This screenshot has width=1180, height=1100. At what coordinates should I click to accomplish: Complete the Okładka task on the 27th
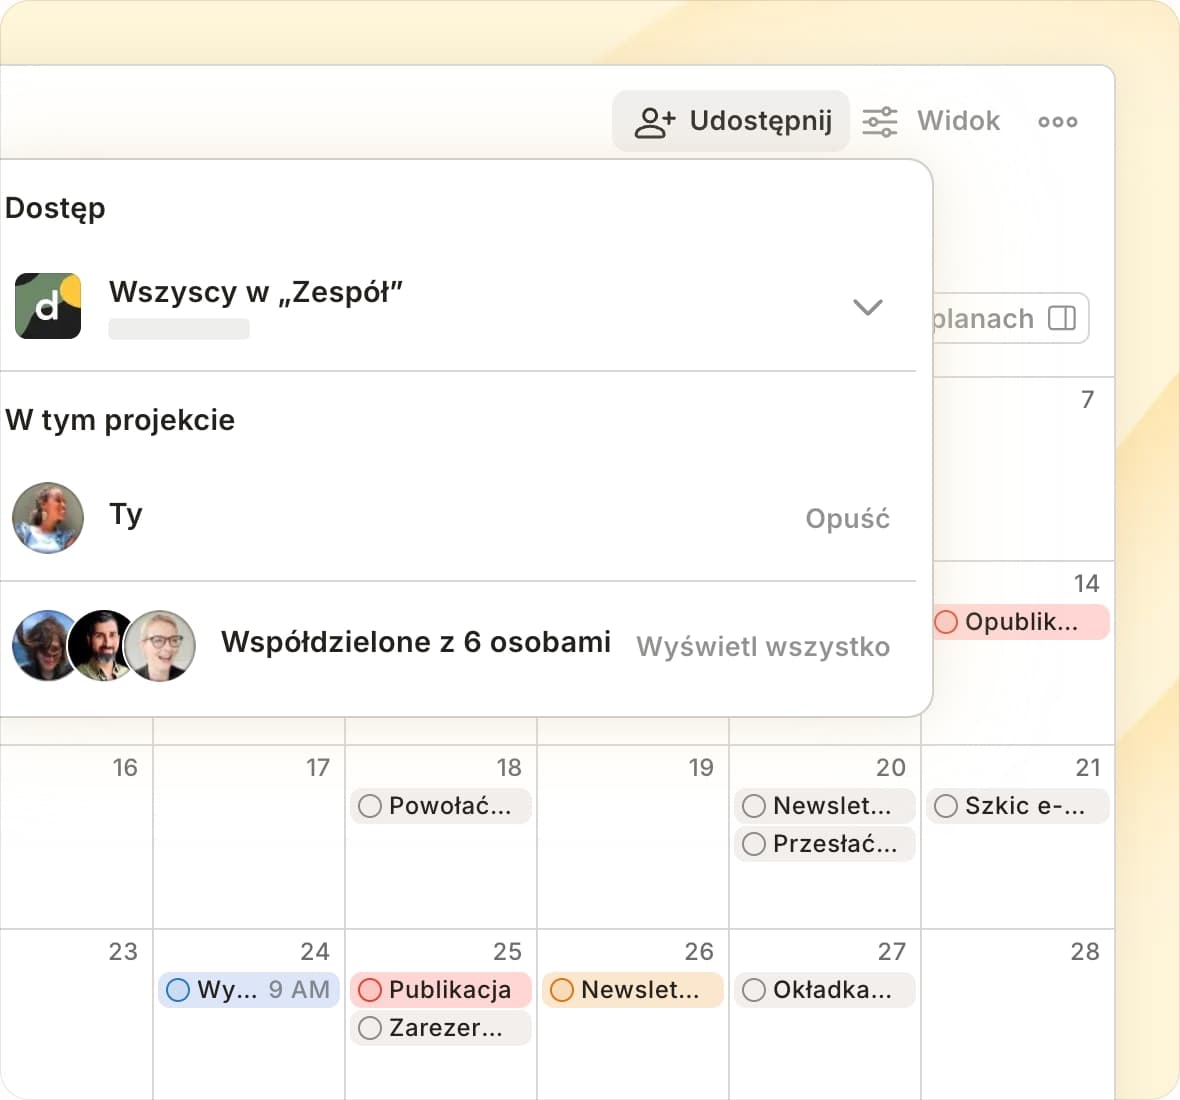tap(754, 990)
